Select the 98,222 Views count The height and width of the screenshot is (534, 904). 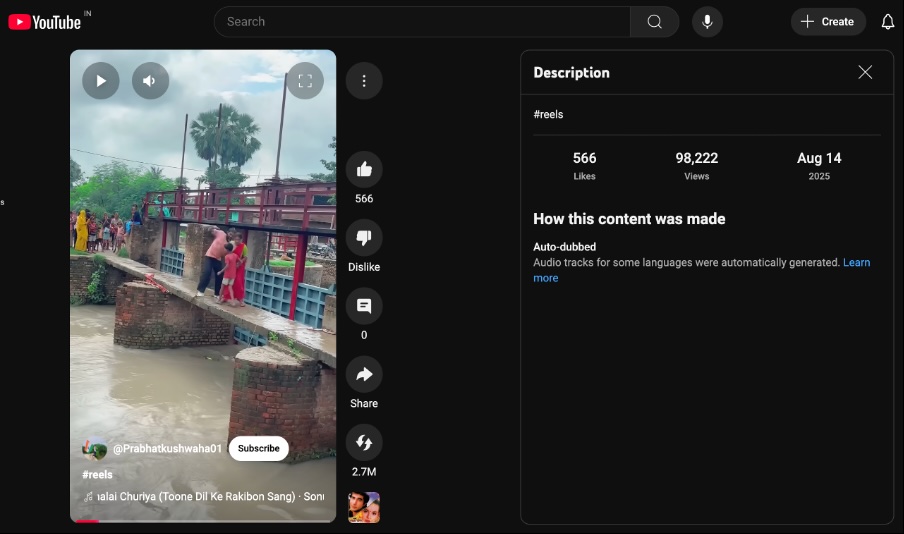[x=696, y=166]
